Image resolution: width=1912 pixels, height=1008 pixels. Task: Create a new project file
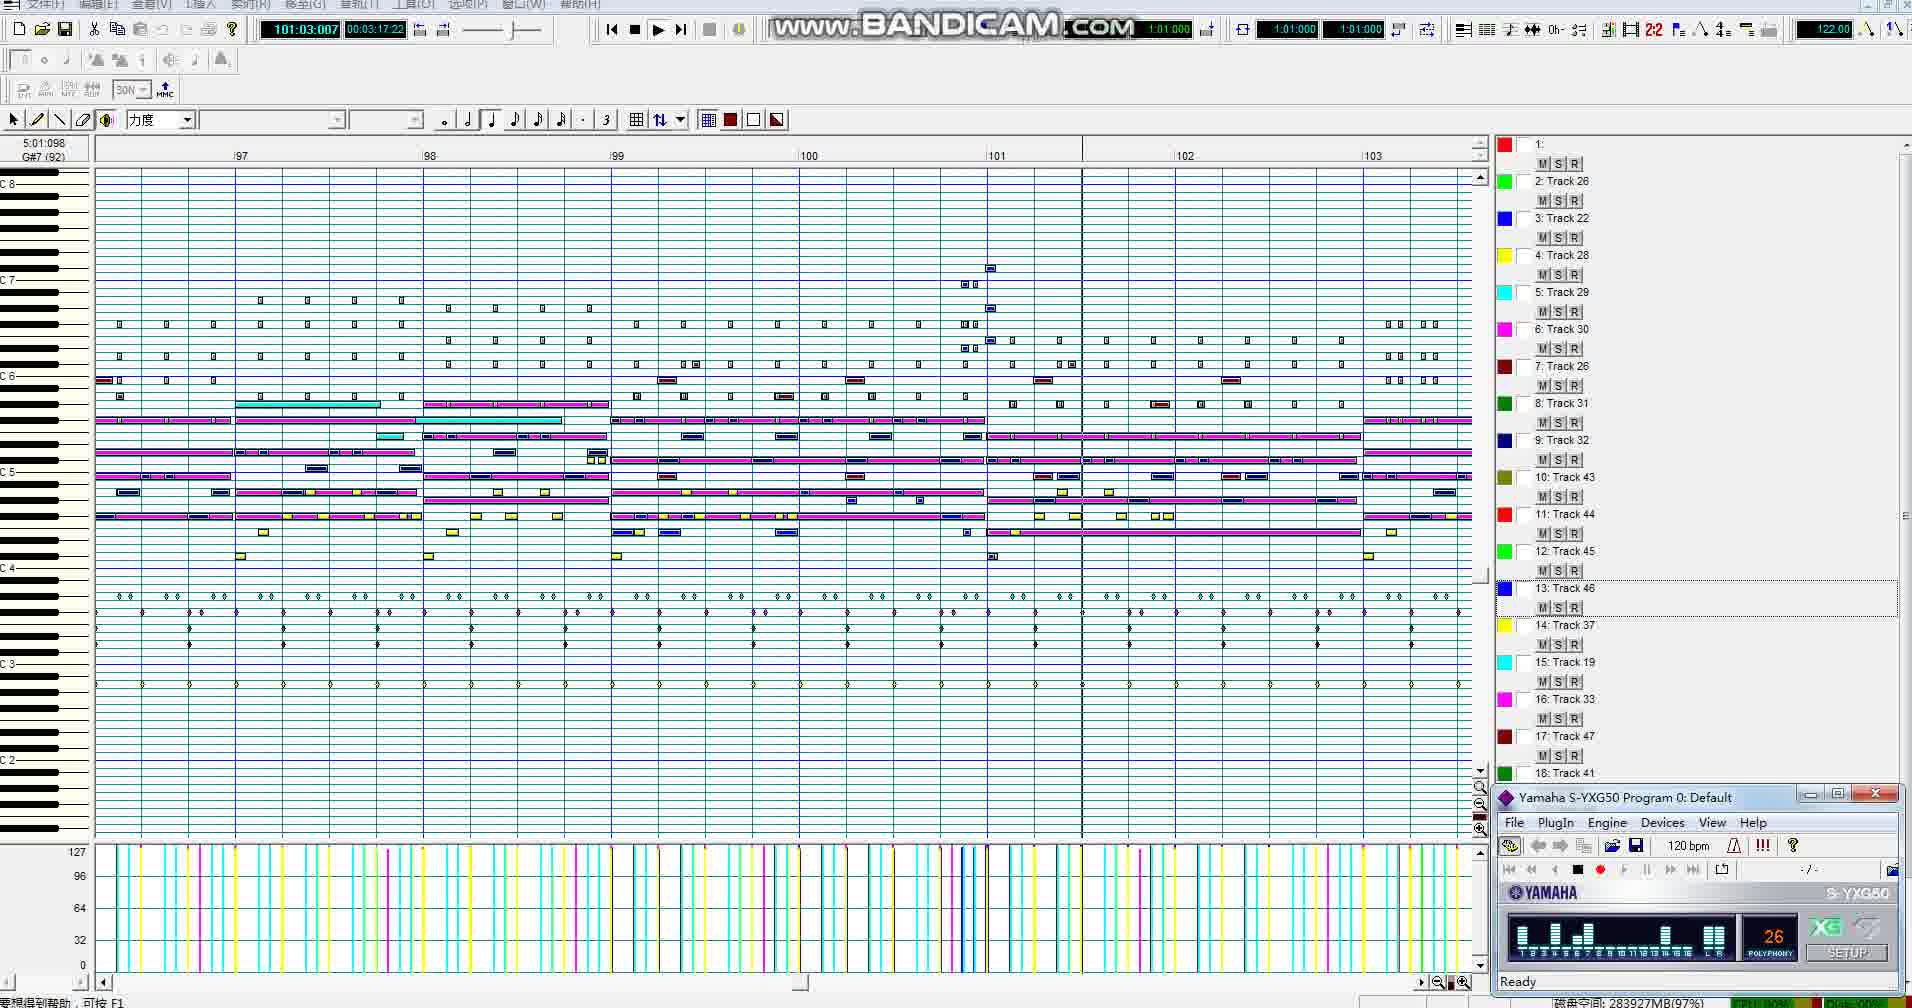pos(19,30)
